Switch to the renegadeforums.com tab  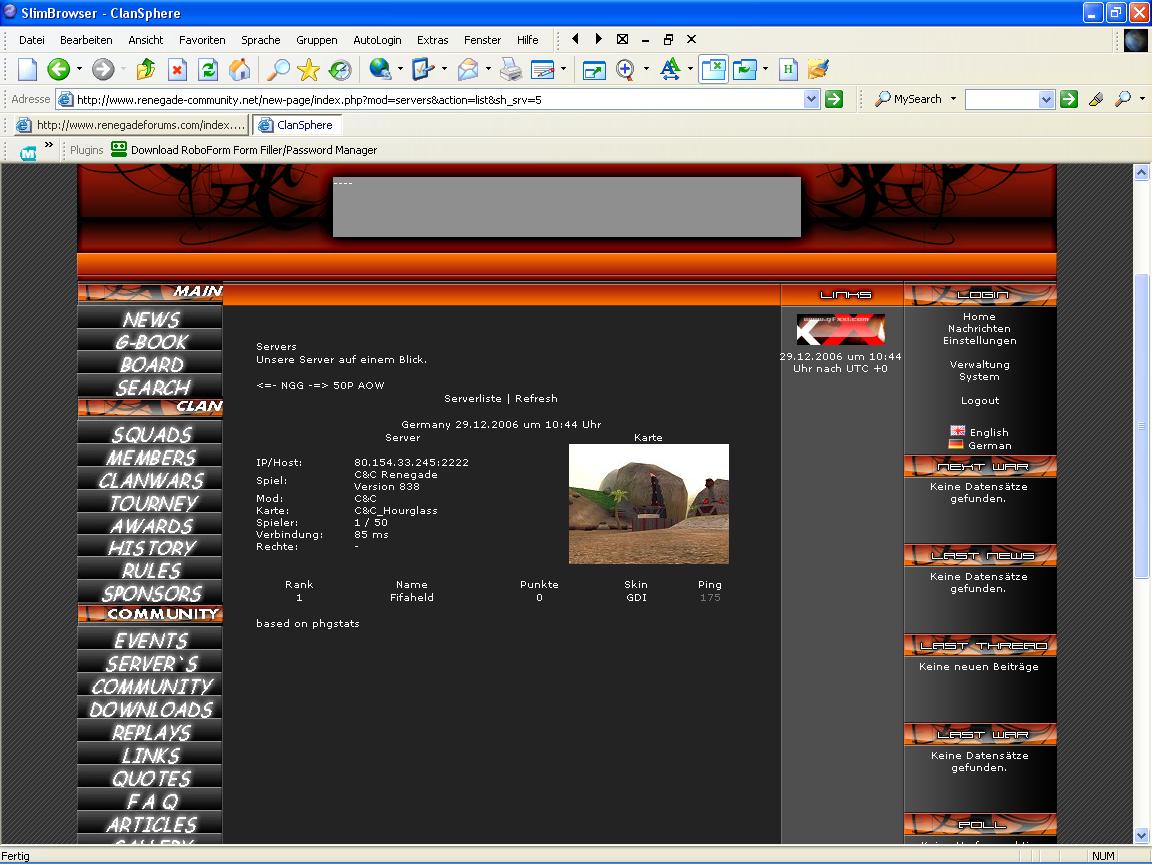click(x=130, y=125)
